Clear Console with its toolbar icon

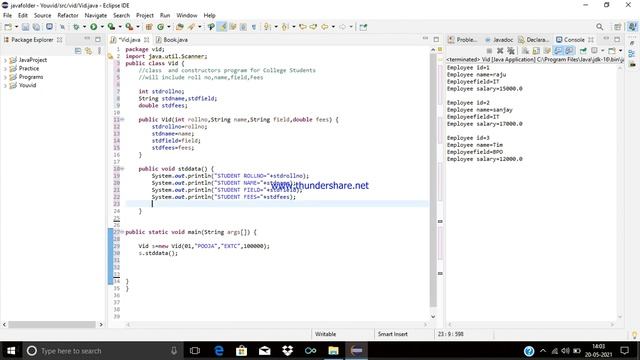point(525,51)
